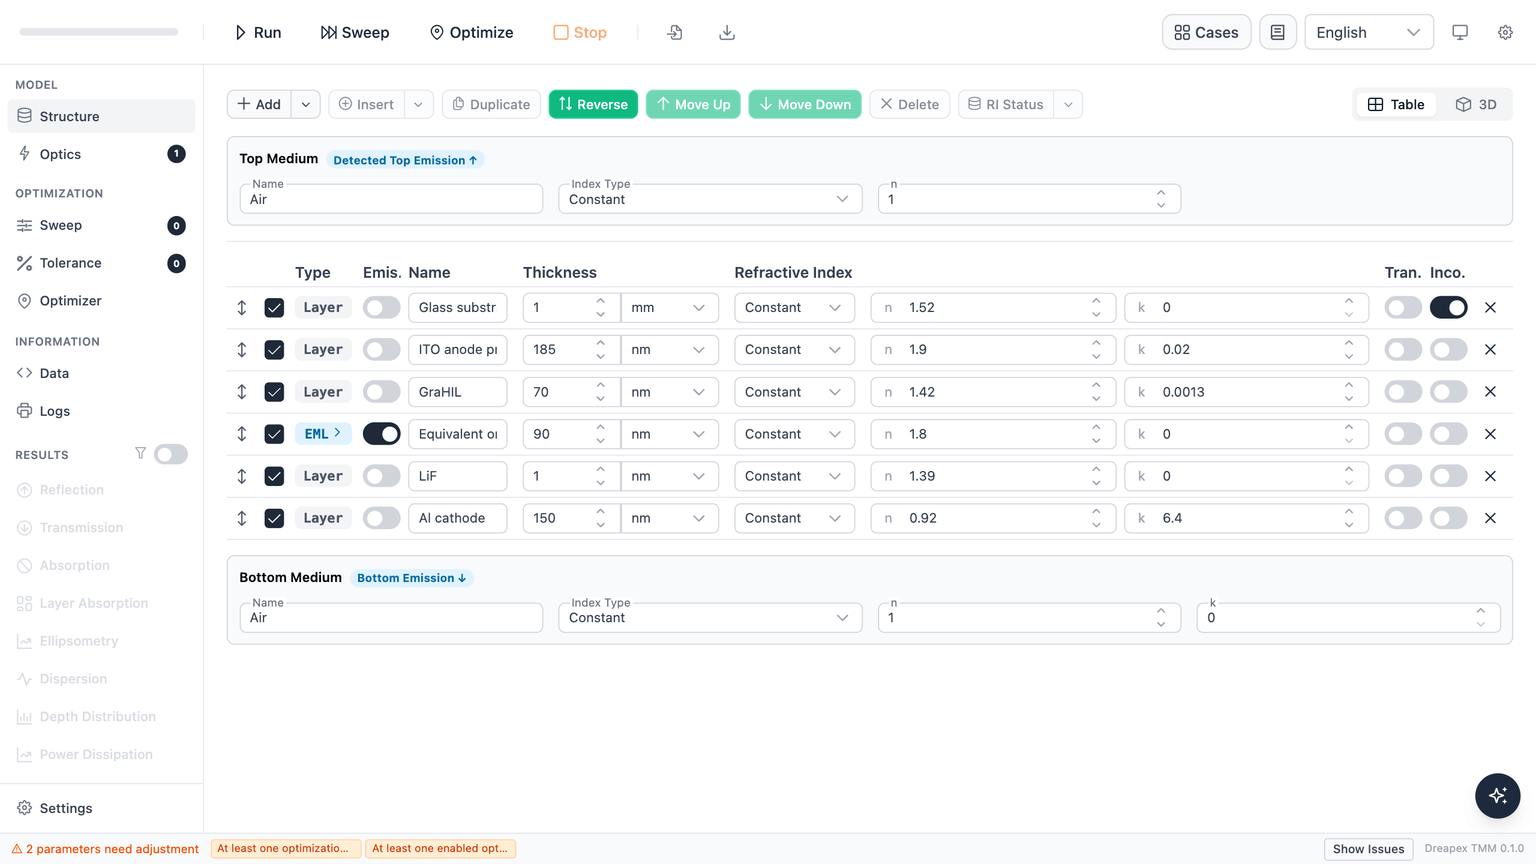Image resolution: width=1536 pixels, height=864 pixels.
Task: Toggle Incoherent switch for Glass substrate layer
Action: (1448, 308)
